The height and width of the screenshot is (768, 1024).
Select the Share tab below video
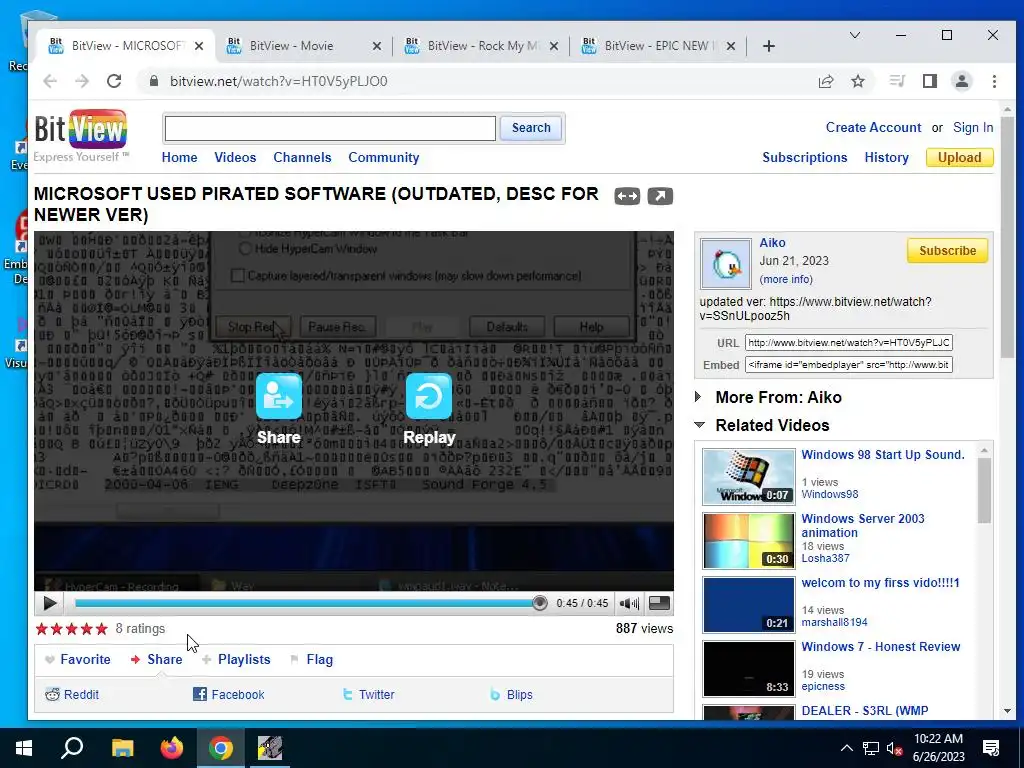pyautogui.click(x=157, y=660)
